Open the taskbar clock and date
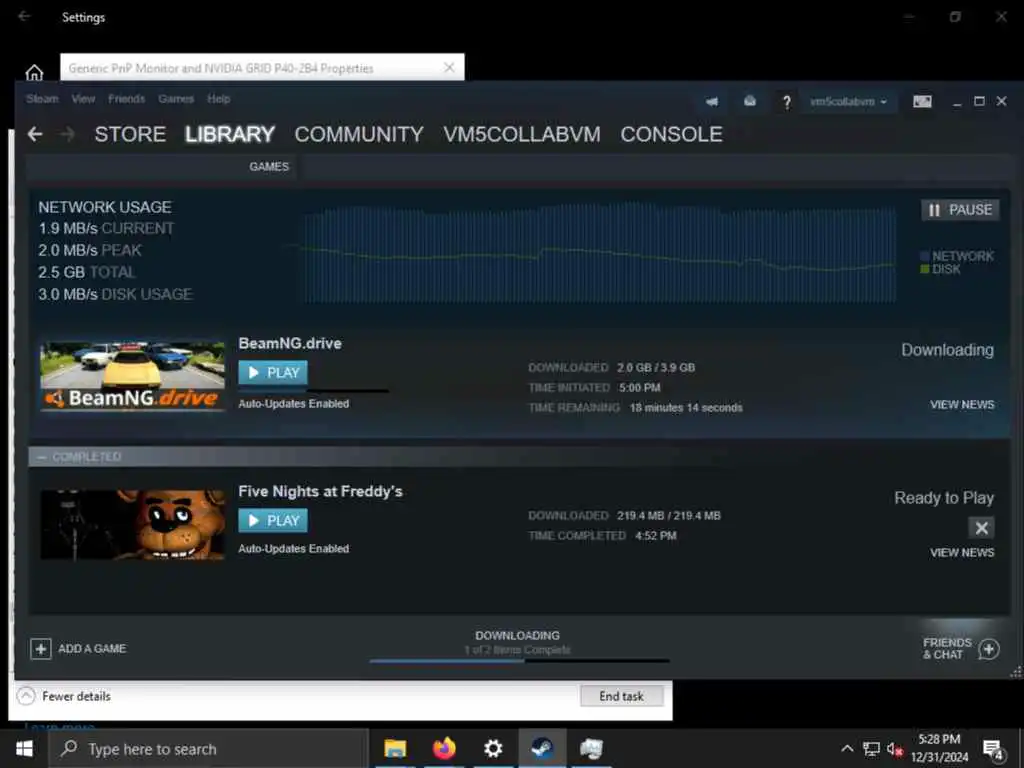 pos(940,748)
